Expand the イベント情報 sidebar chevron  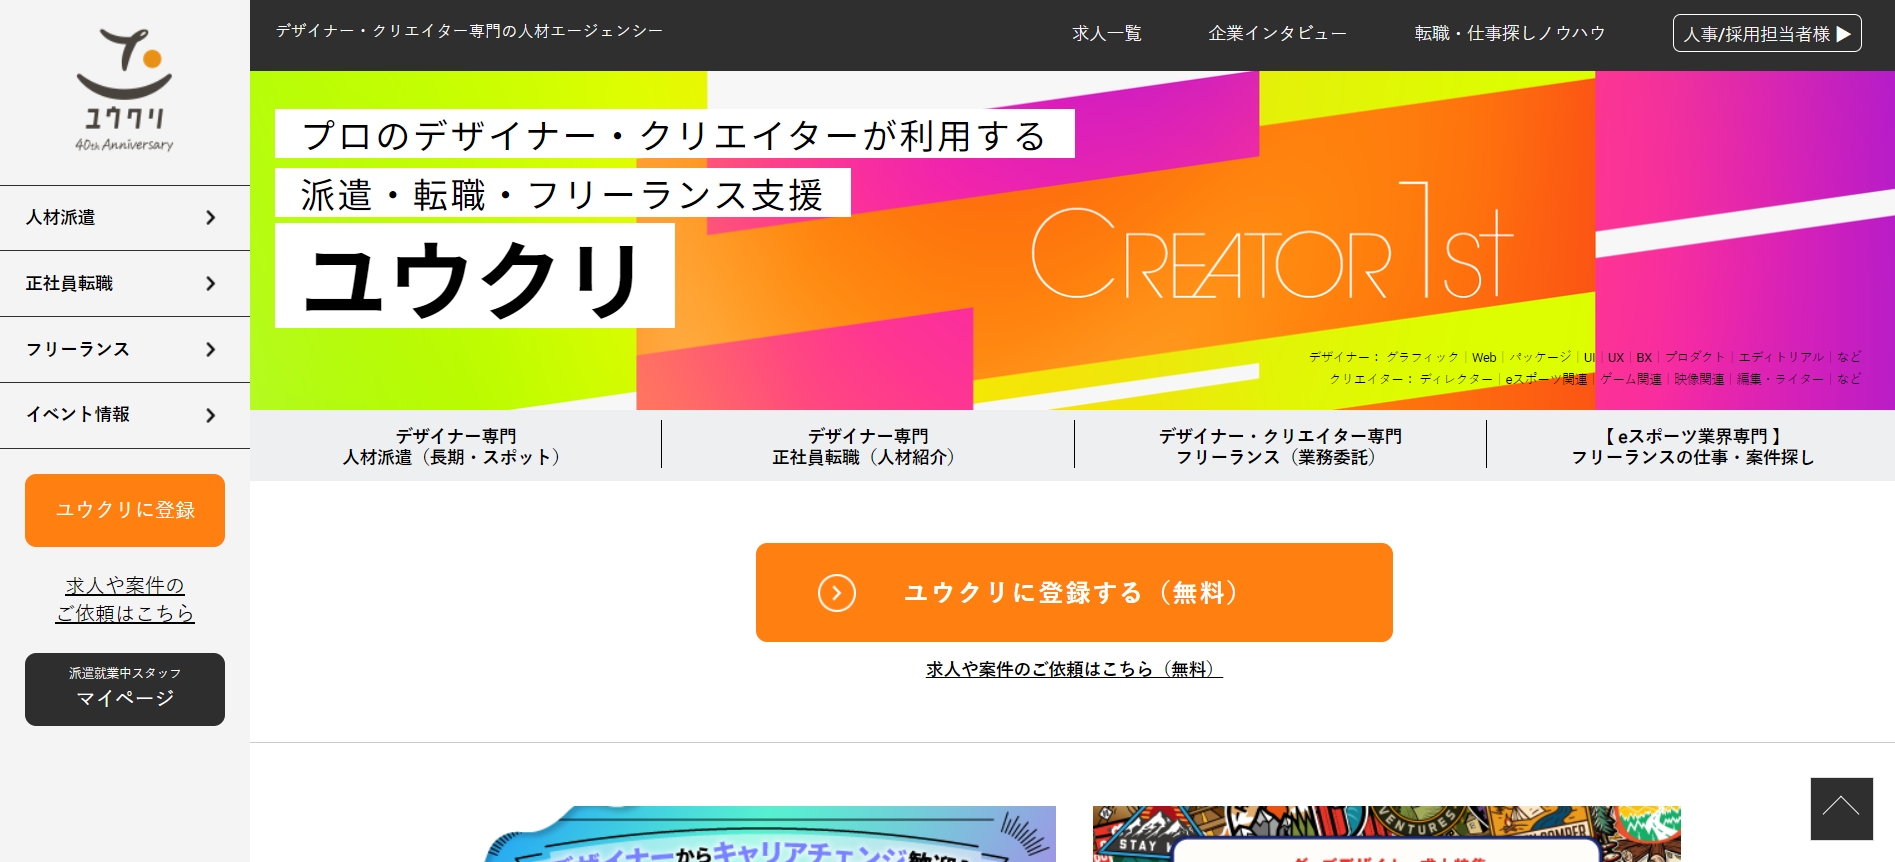[x=210, y=416]
